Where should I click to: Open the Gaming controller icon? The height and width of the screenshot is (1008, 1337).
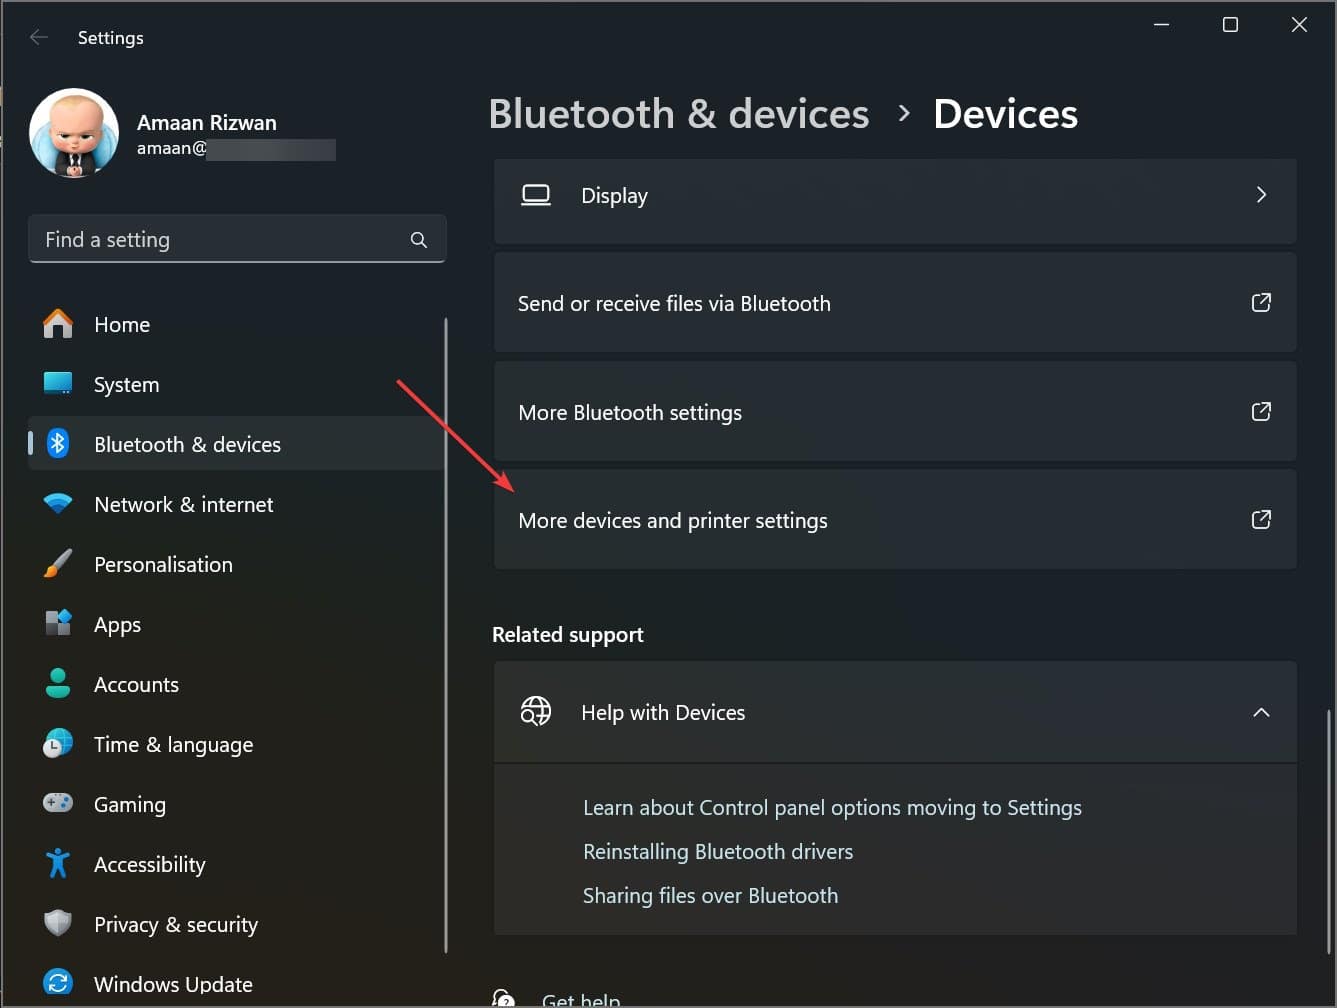click(x=58, y=803)
